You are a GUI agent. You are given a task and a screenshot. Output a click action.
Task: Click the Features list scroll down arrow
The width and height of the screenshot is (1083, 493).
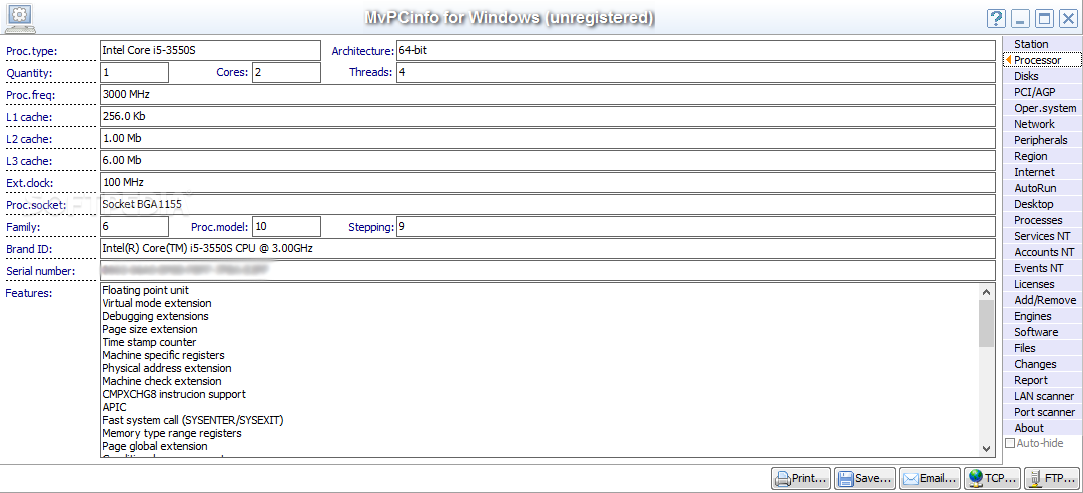pos(986,449)
